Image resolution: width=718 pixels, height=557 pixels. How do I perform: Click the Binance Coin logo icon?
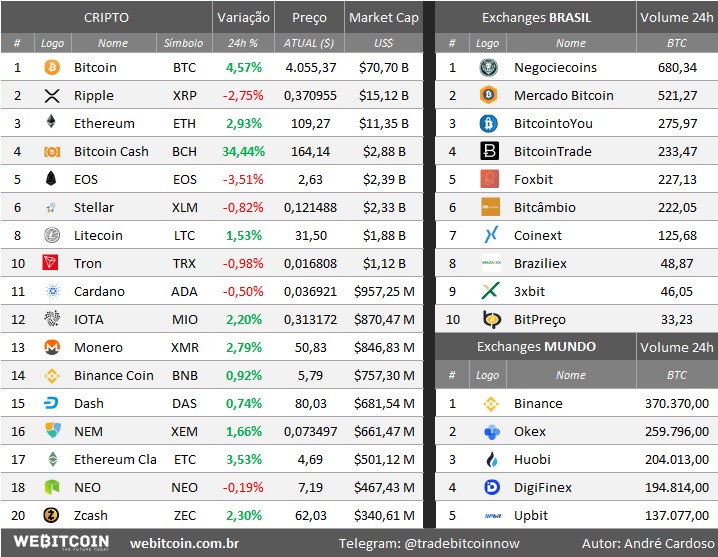pyautogui.click(x=52, y=376)
